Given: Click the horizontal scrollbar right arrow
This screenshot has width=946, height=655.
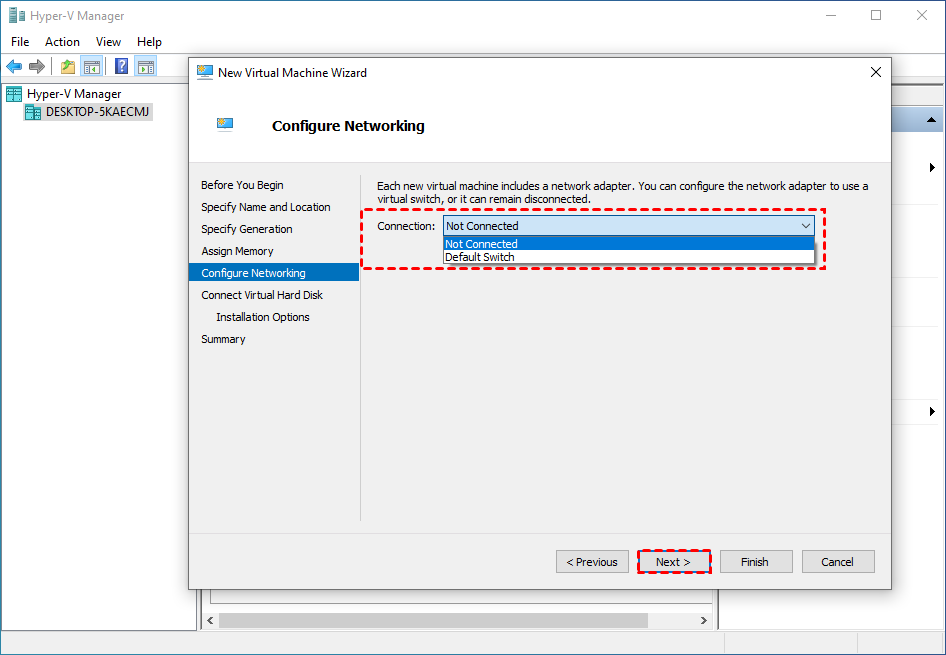Looking at the screenshot, I should [x=703, y=620].
